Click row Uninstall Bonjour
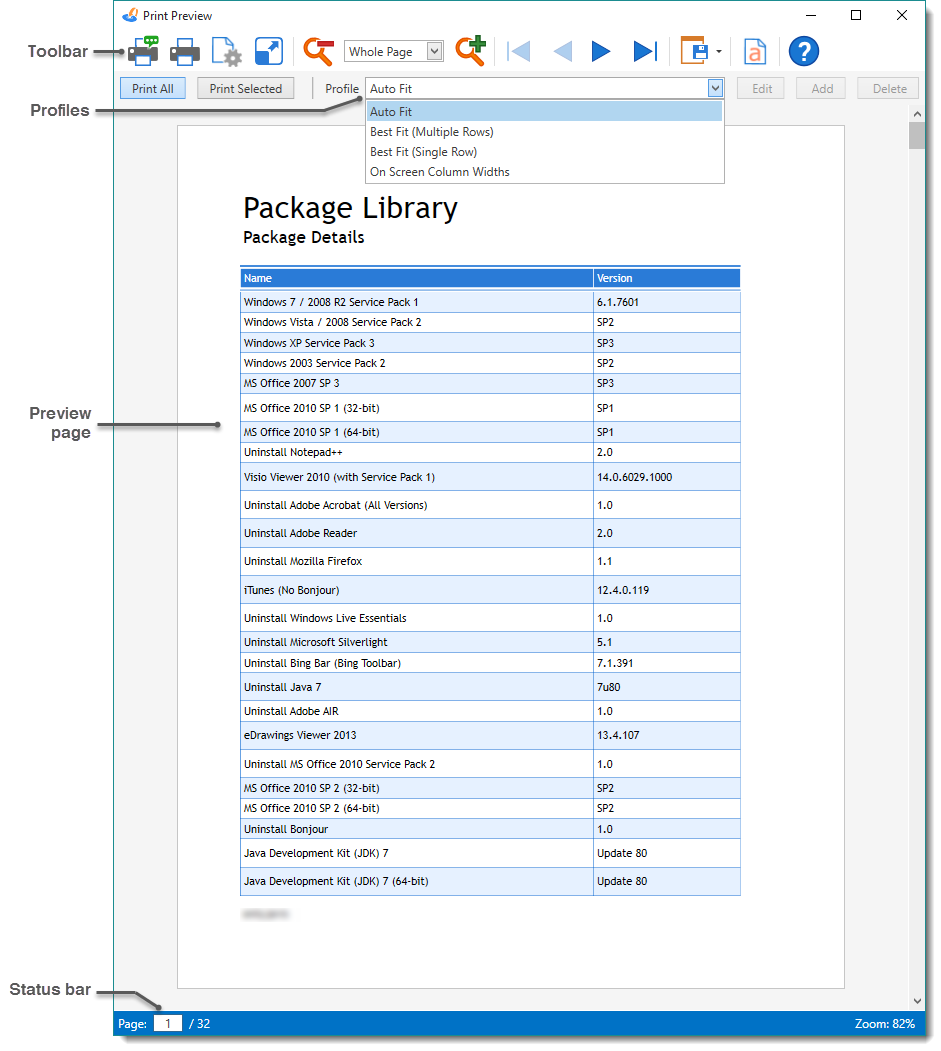 coord(490,828)
